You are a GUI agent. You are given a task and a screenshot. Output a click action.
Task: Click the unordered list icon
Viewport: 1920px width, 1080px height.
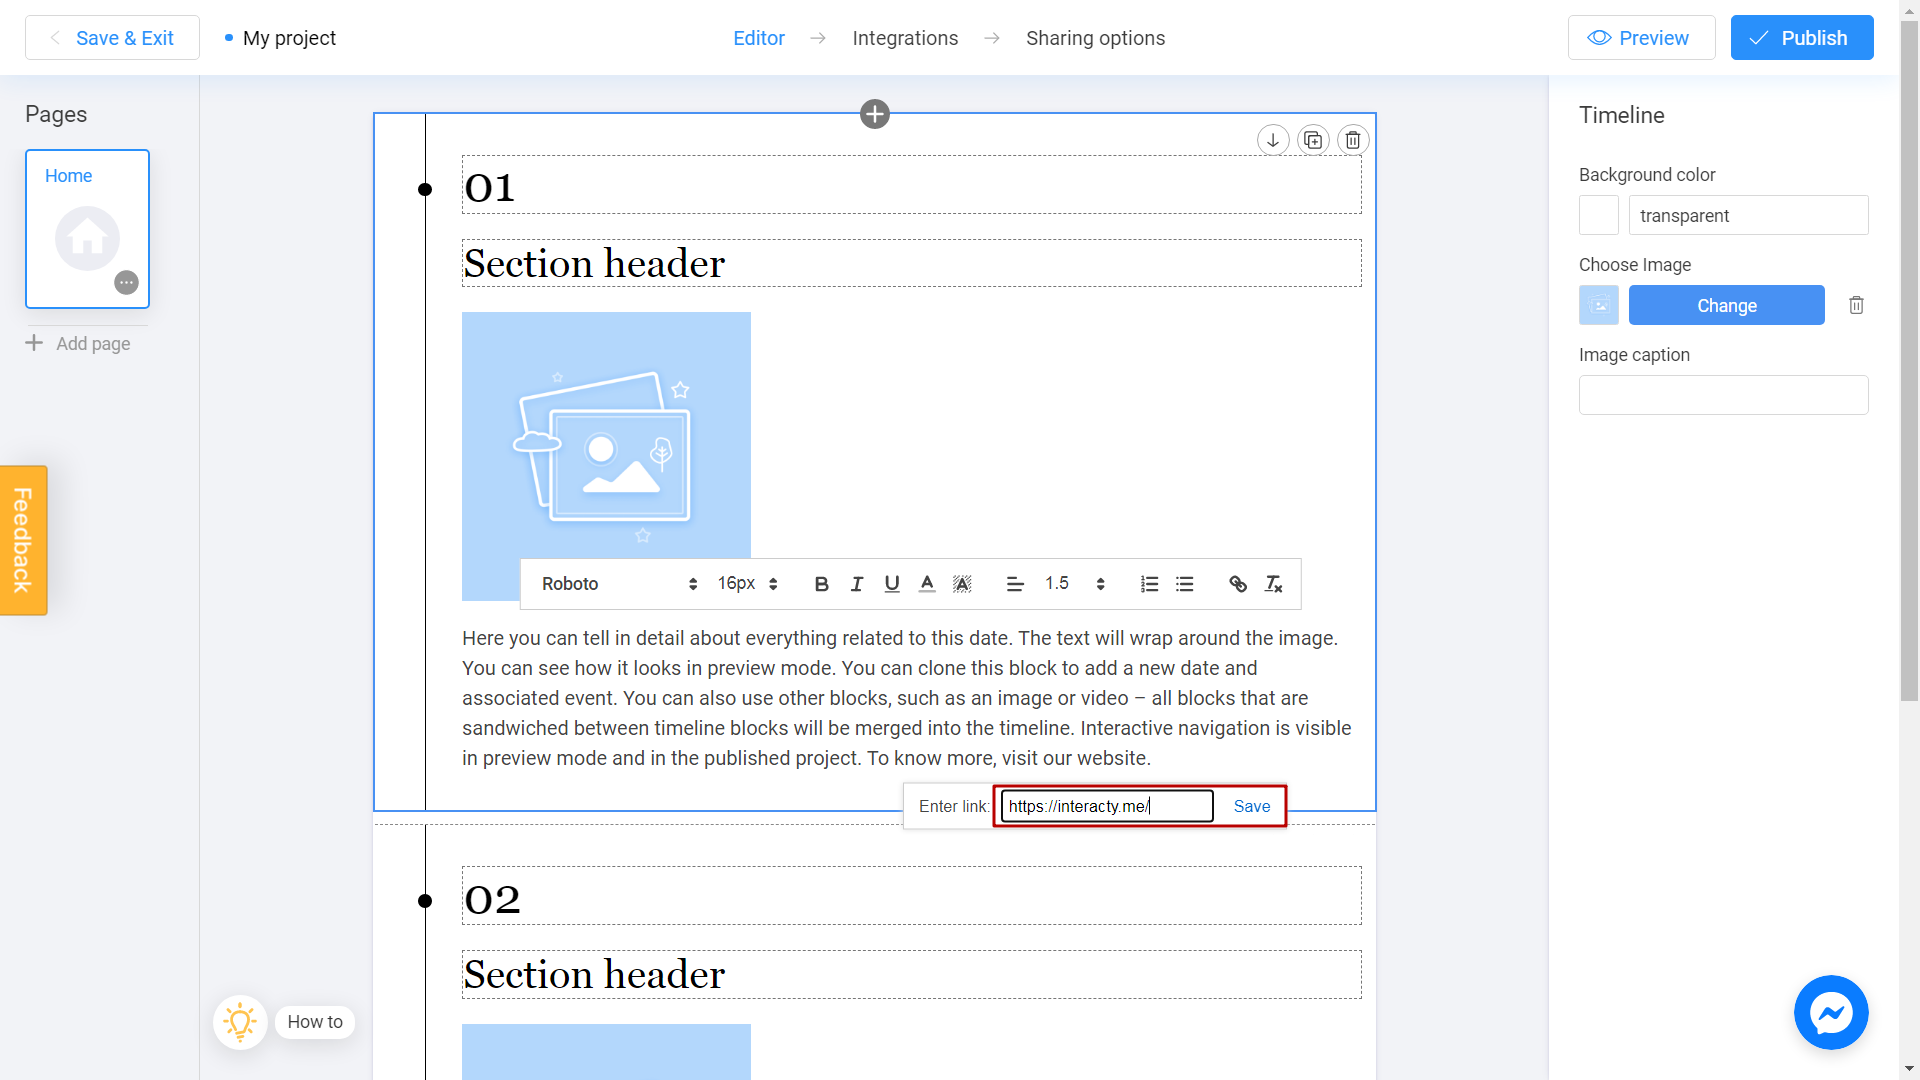pos(1184,583)
